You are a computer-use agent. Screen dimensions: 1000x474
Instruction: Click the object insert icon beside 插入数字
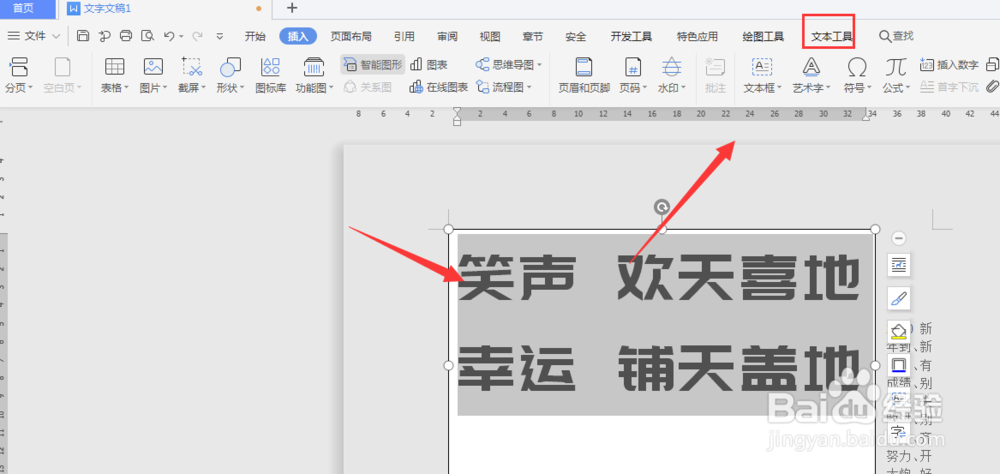click(x=992, y=64)
